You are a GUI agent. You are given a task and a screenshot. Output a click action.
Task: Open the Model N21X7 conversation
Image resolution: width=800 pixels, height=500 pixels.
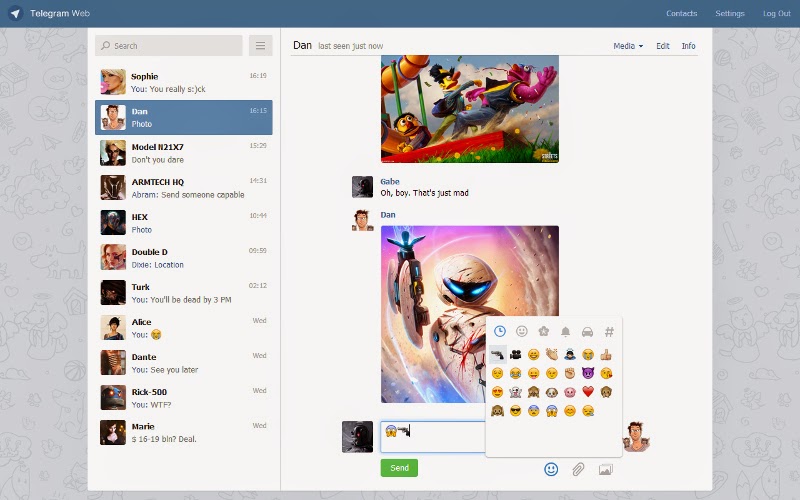(x=184, y=153)
